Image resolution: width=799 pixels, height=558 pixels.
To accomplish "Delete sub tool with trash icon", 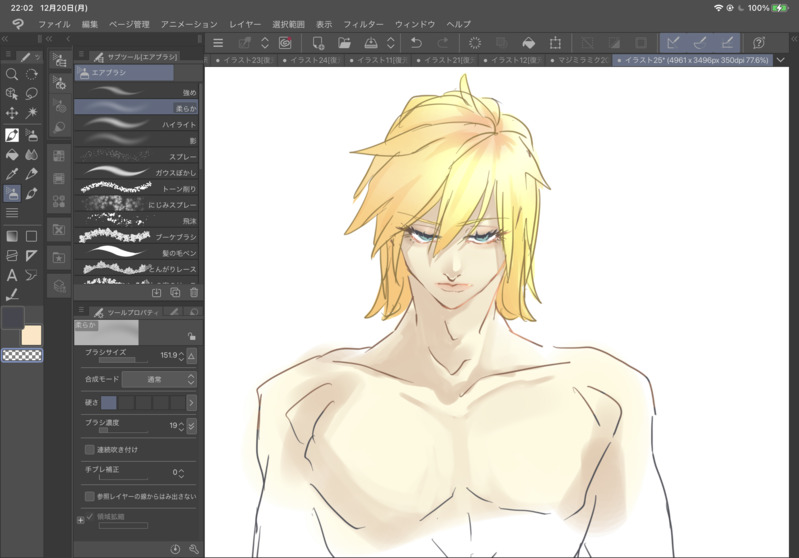I will 194,293.
